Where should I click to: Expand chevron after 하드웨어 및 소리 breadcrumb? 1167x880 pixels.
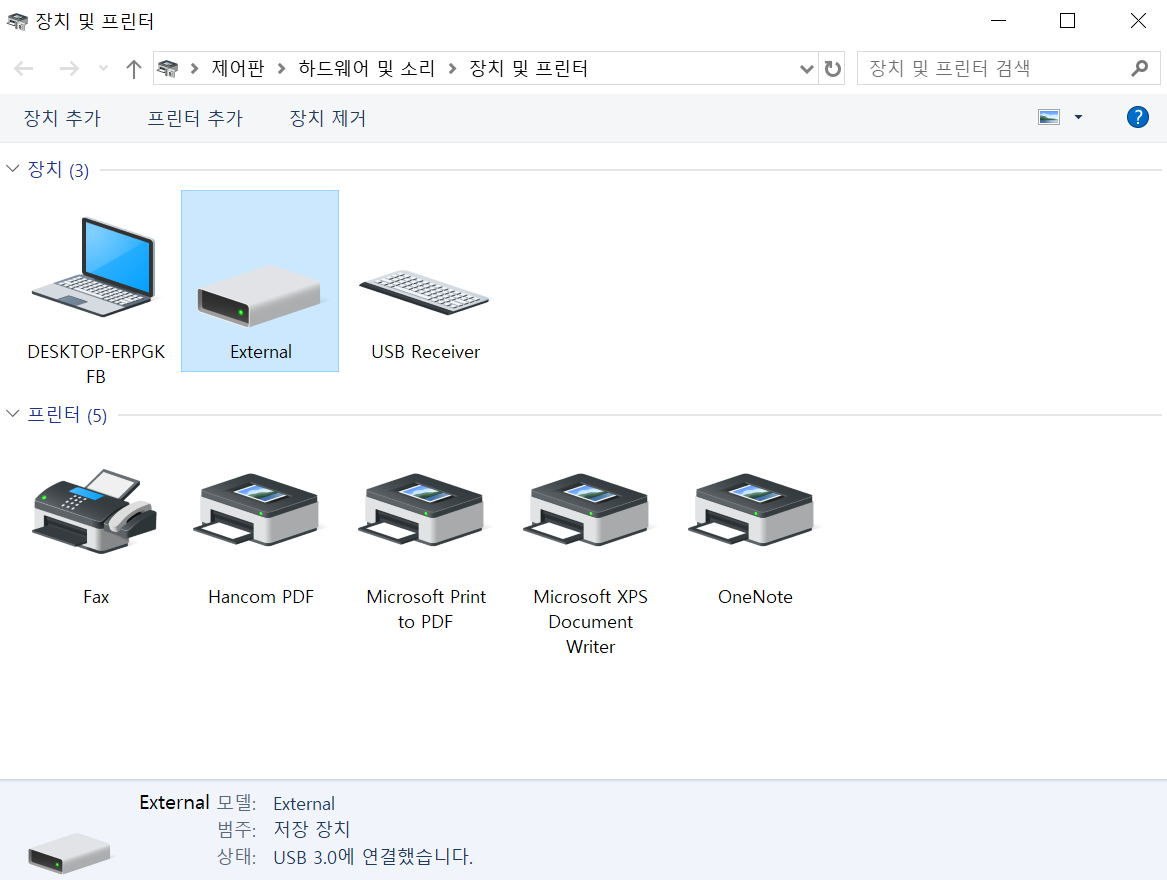452,69
